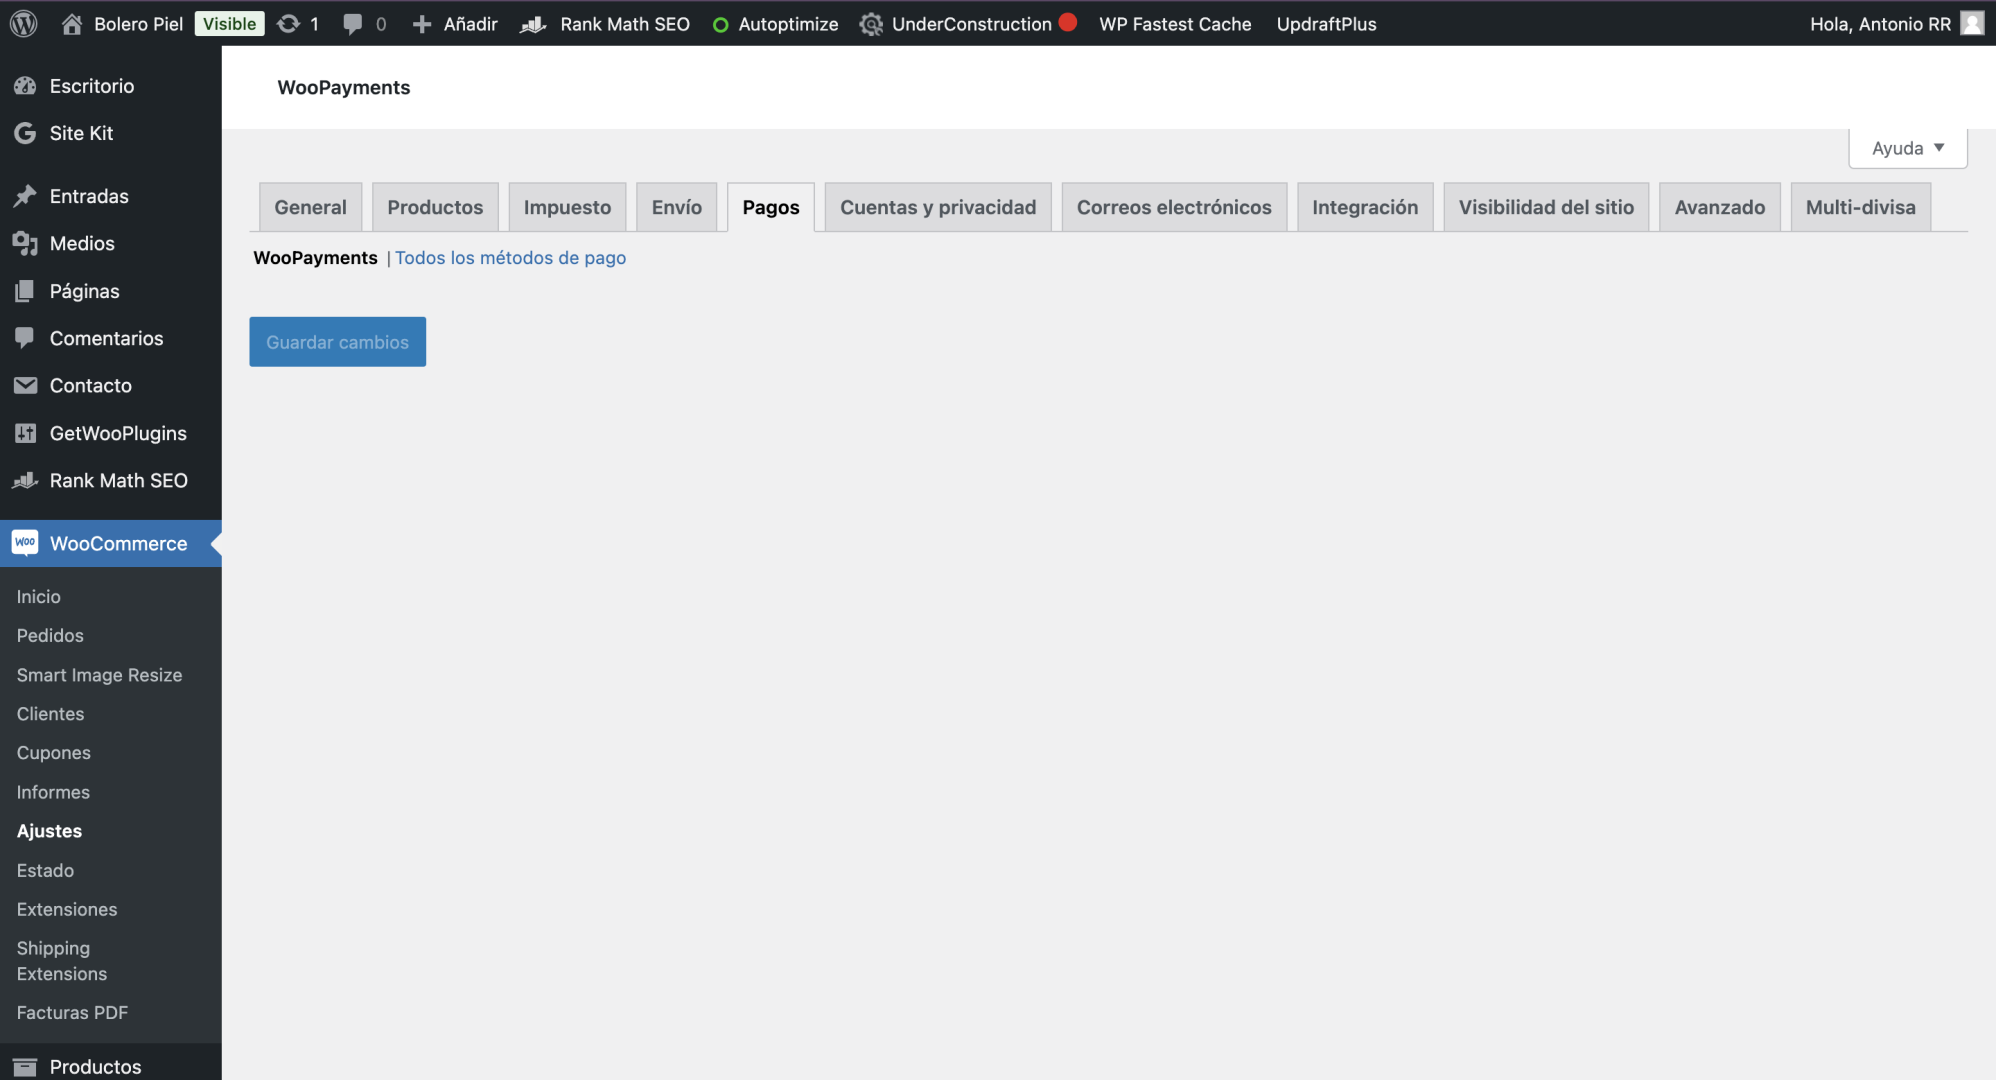Open the Correos electrónicos tab
The height and width of the screenshot is (1080, 1996).
point(1174,207)
